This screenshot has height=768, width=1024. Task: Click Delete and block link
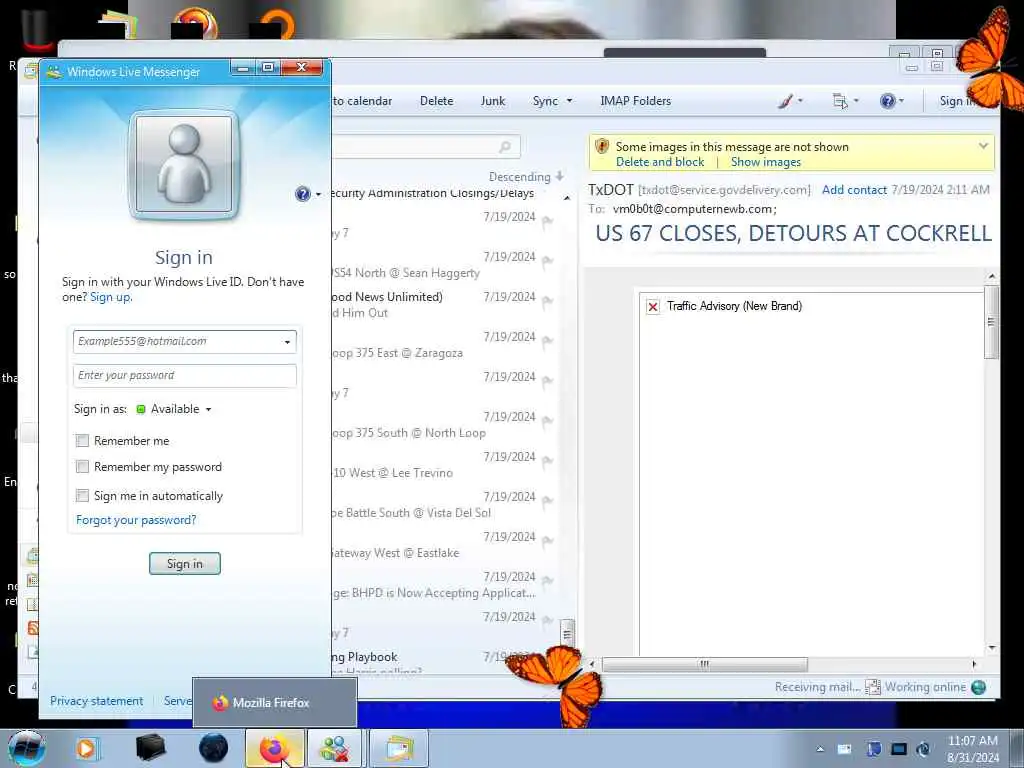pyautogui.click(x=660, y=162)
